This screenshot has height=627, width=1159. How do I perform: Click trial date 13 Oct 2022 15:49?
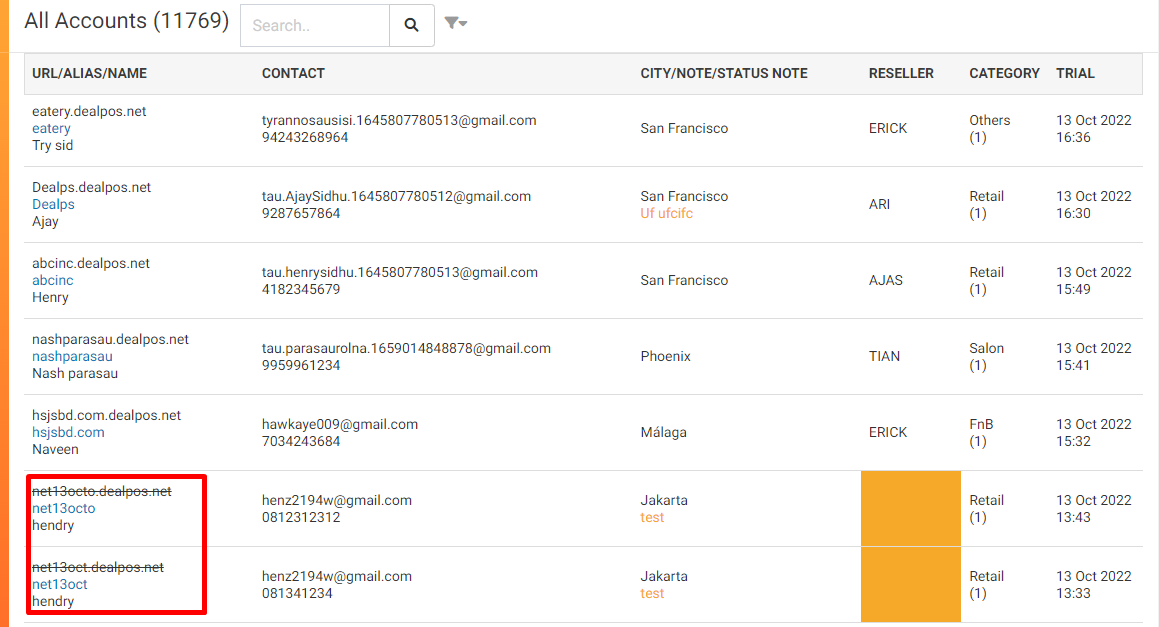coord(1093,281)
